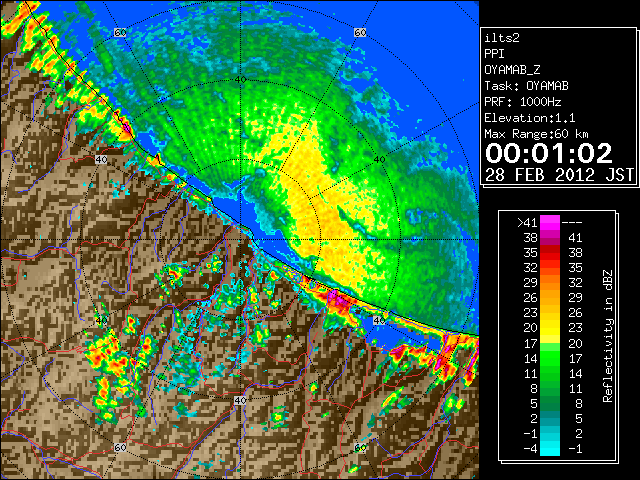640x480 pixels.
Task: Click the 'PRF: 1000Hz' entry
Action: [522, 102]
